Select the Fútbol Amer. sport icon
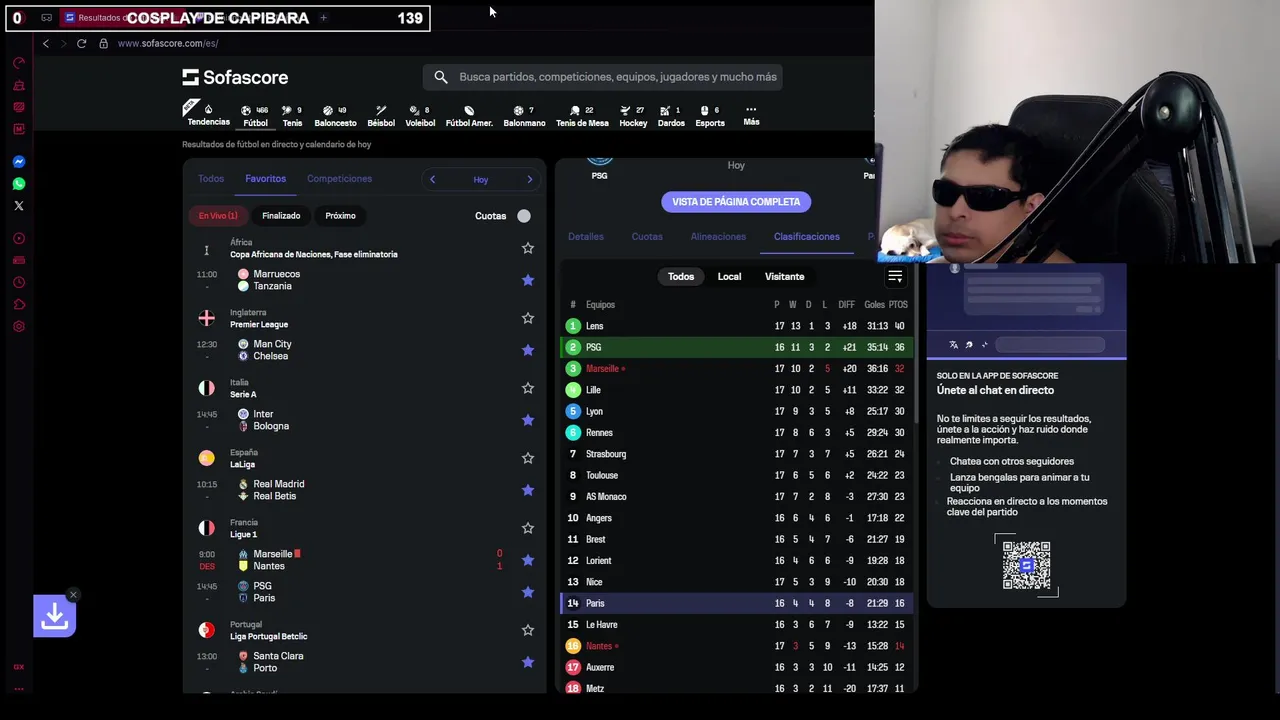 469,116
